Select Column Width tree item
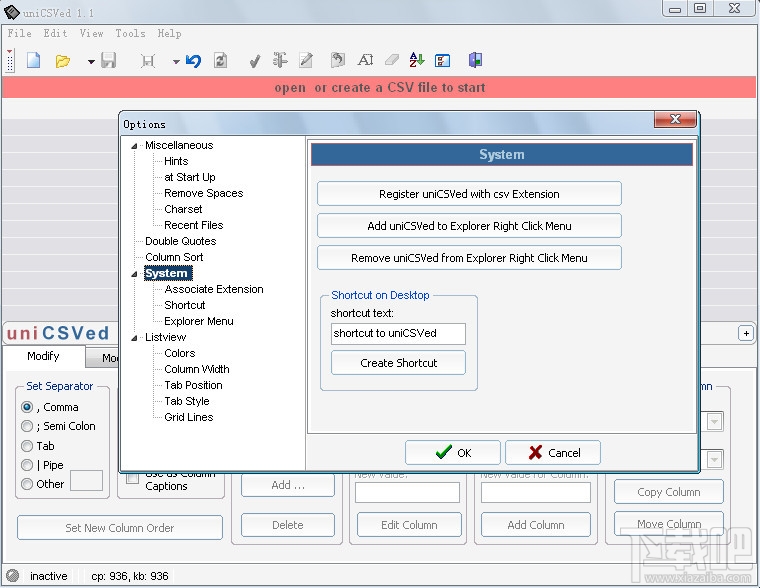Viewport: 760px width, 588px height. tap(197, 369)
